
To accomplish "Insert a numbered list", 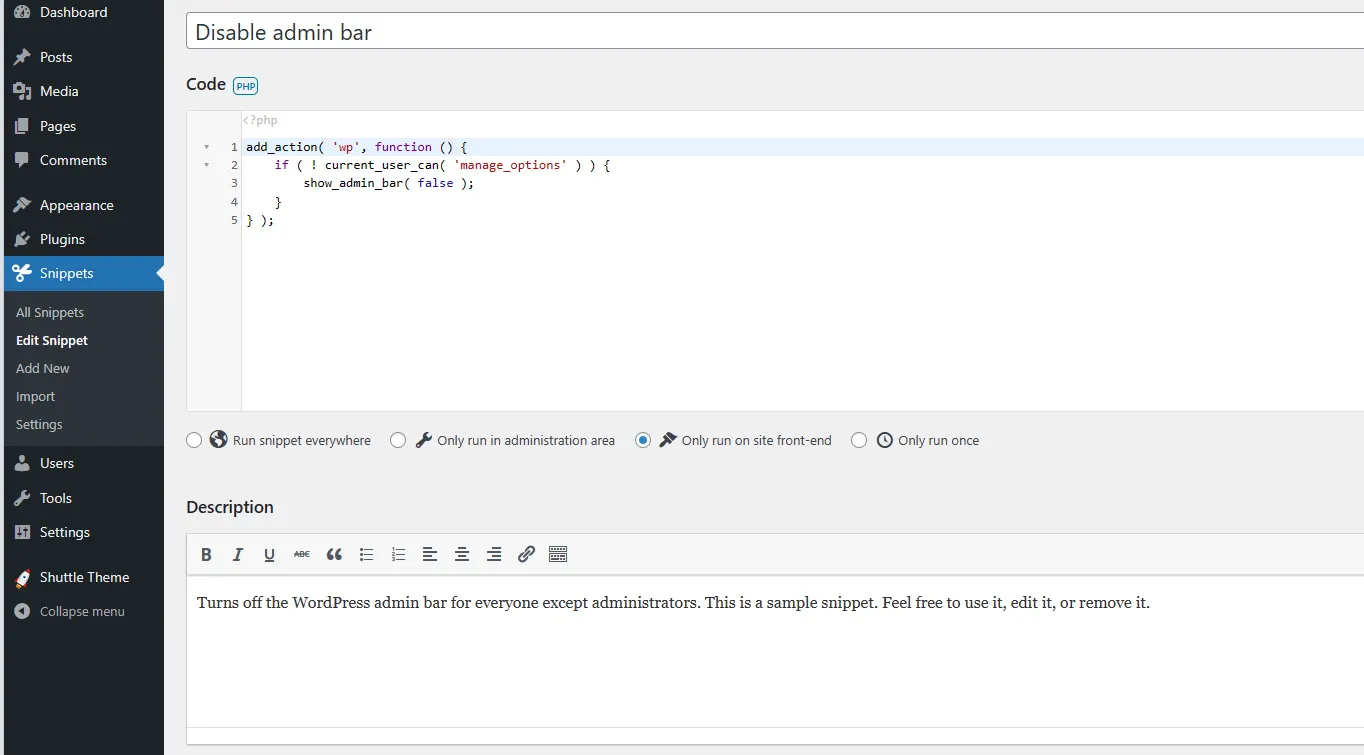I will point(398,555).
